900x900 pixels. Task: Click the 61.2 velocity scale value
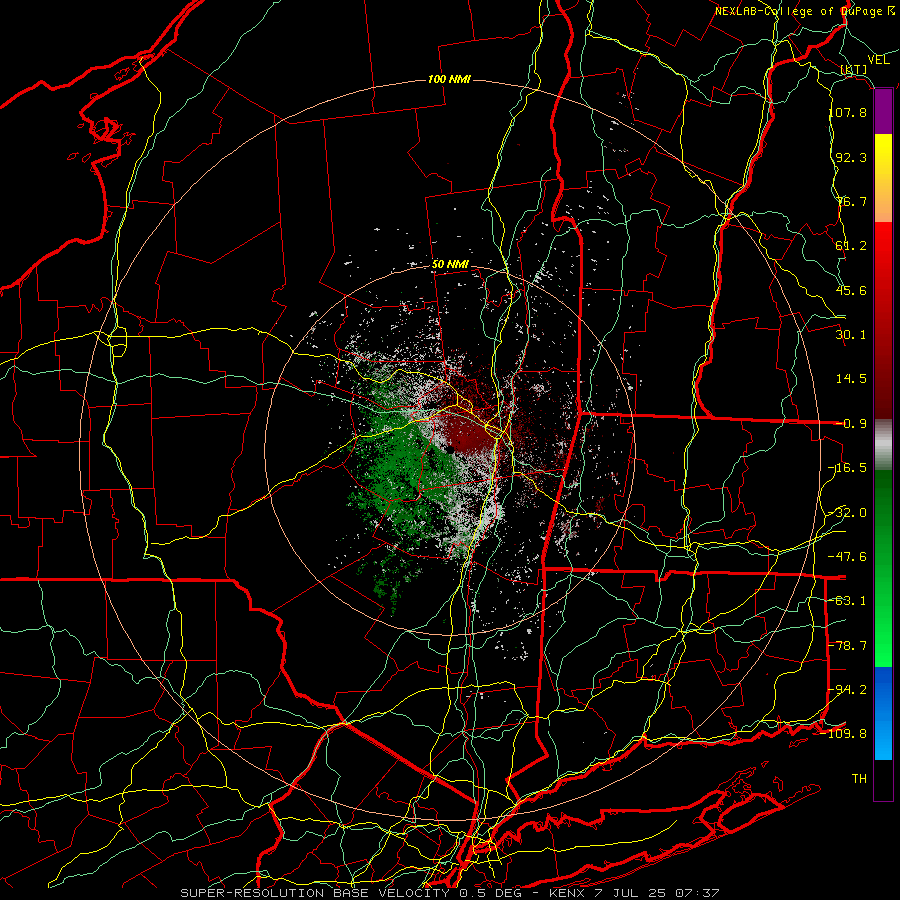tap(851, 246)
